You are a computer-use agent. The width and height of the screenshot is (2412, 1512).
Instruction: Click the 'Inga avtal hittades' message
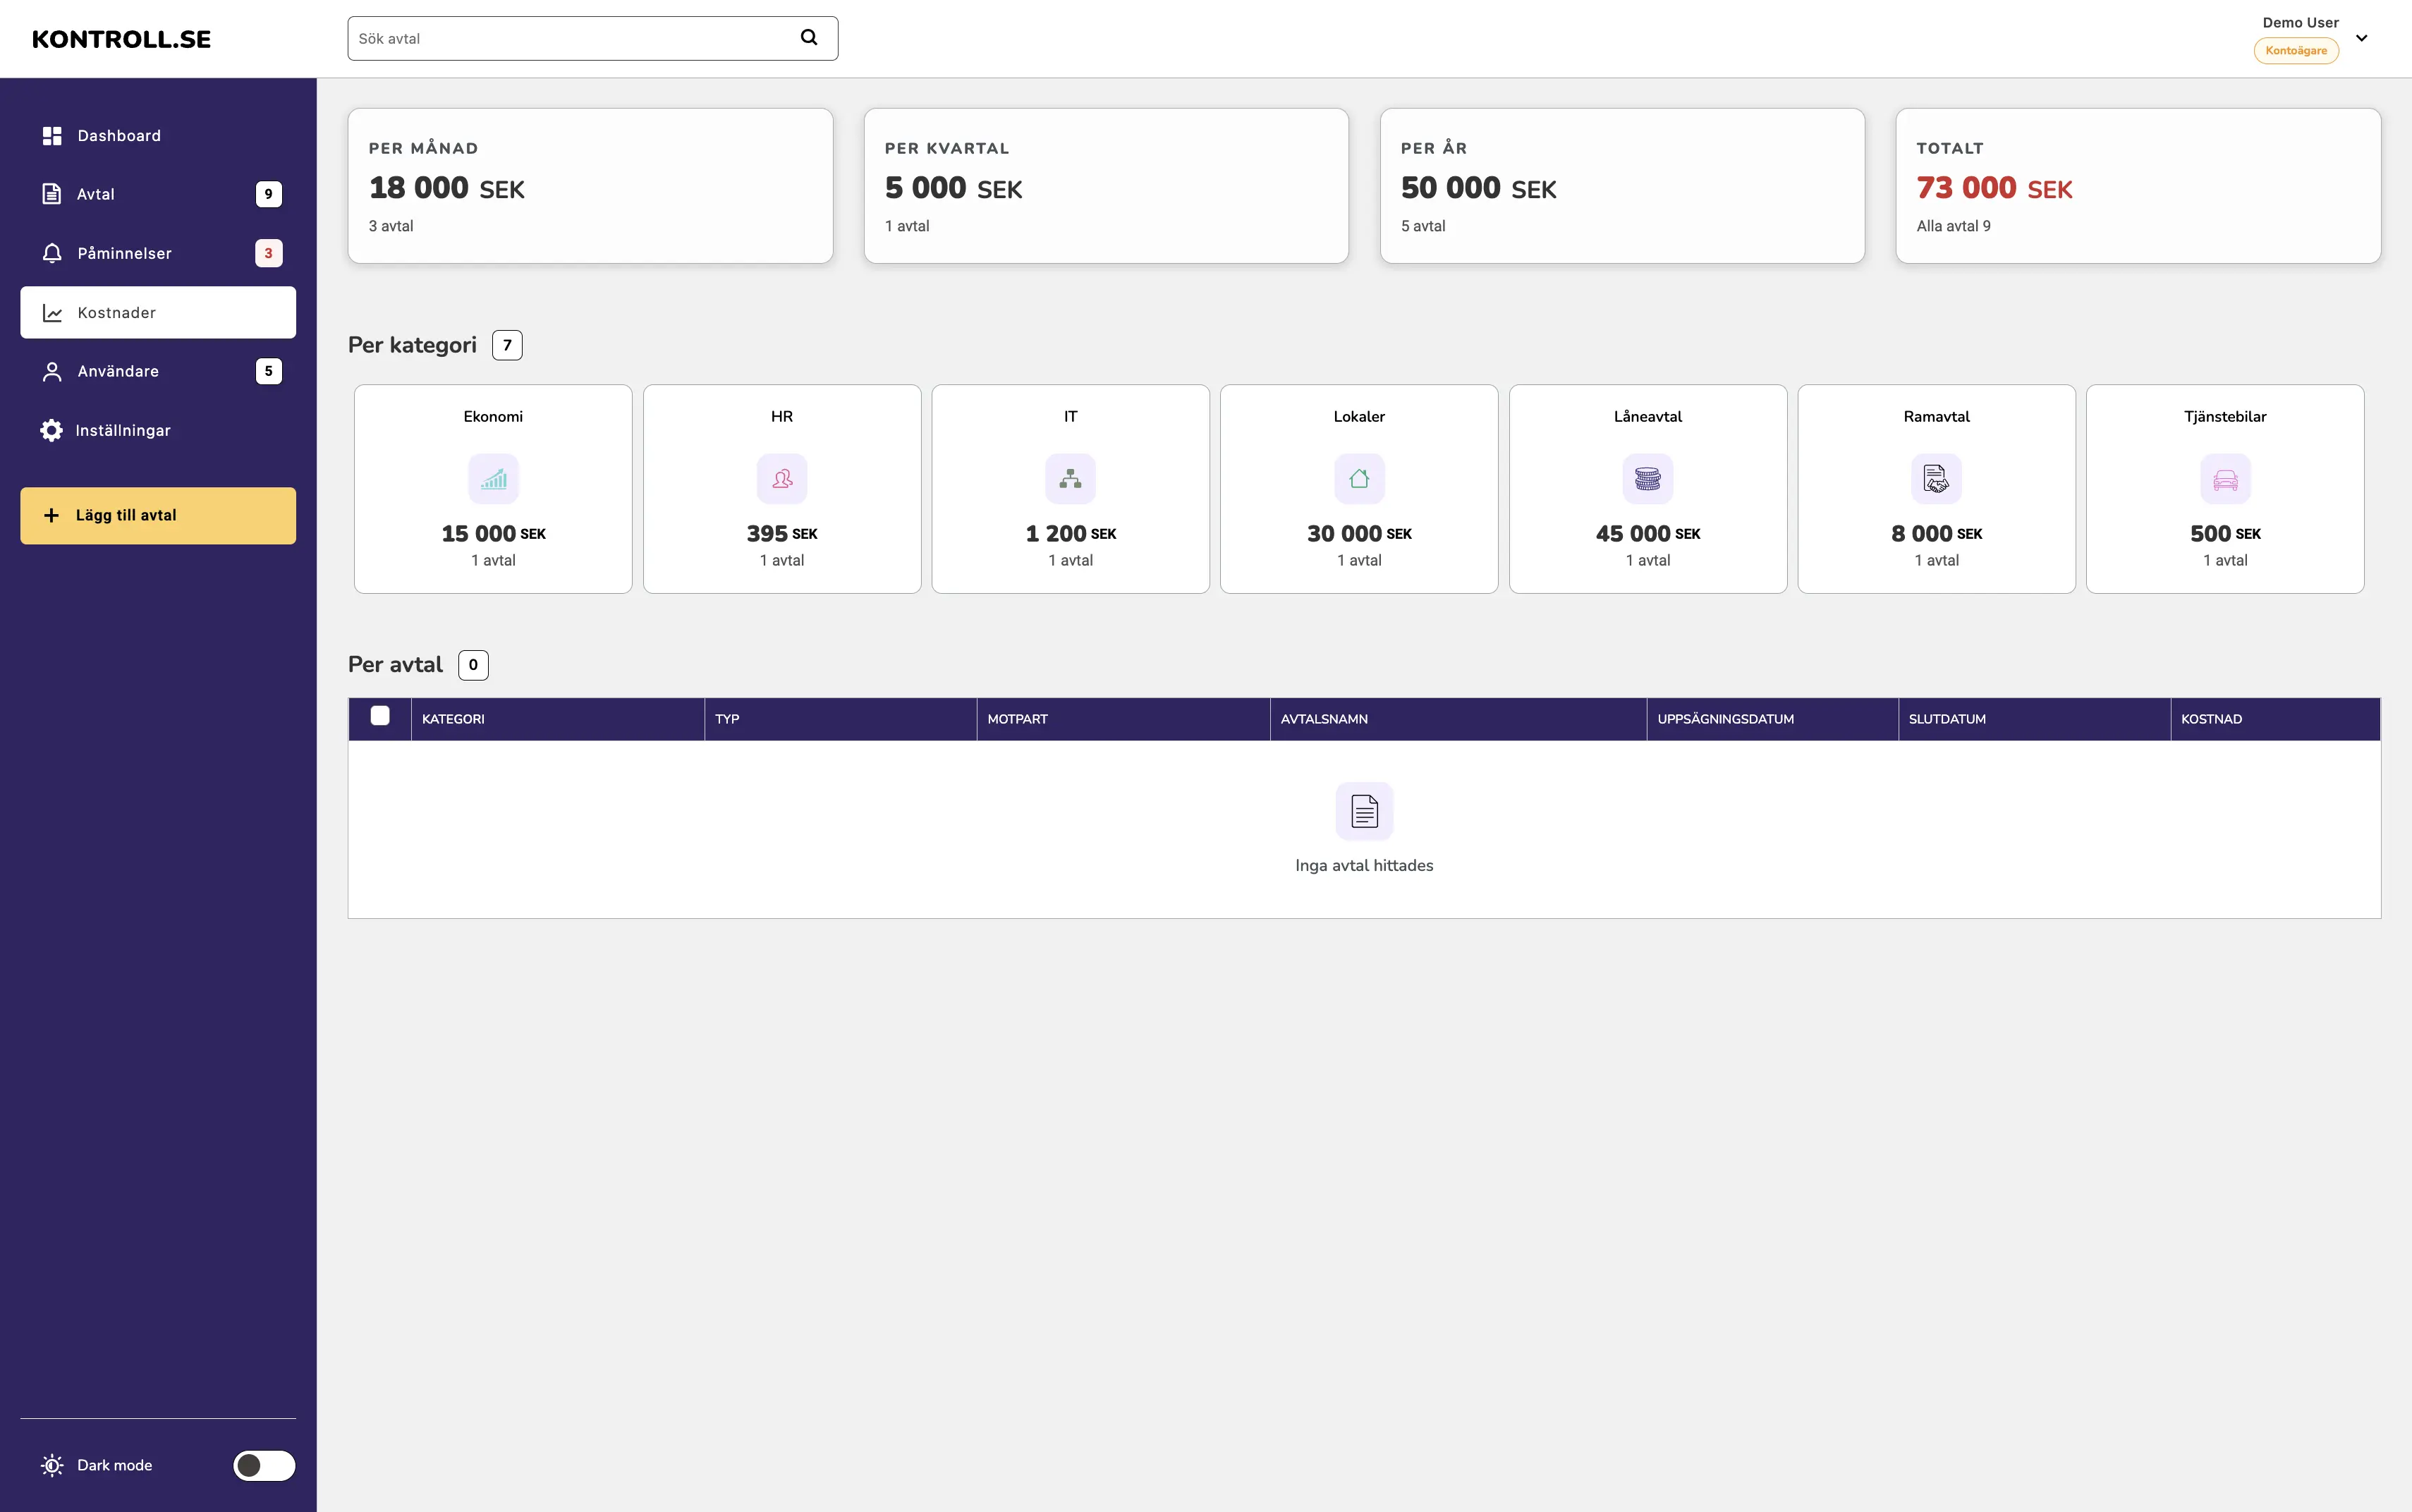pos(1364,865)
